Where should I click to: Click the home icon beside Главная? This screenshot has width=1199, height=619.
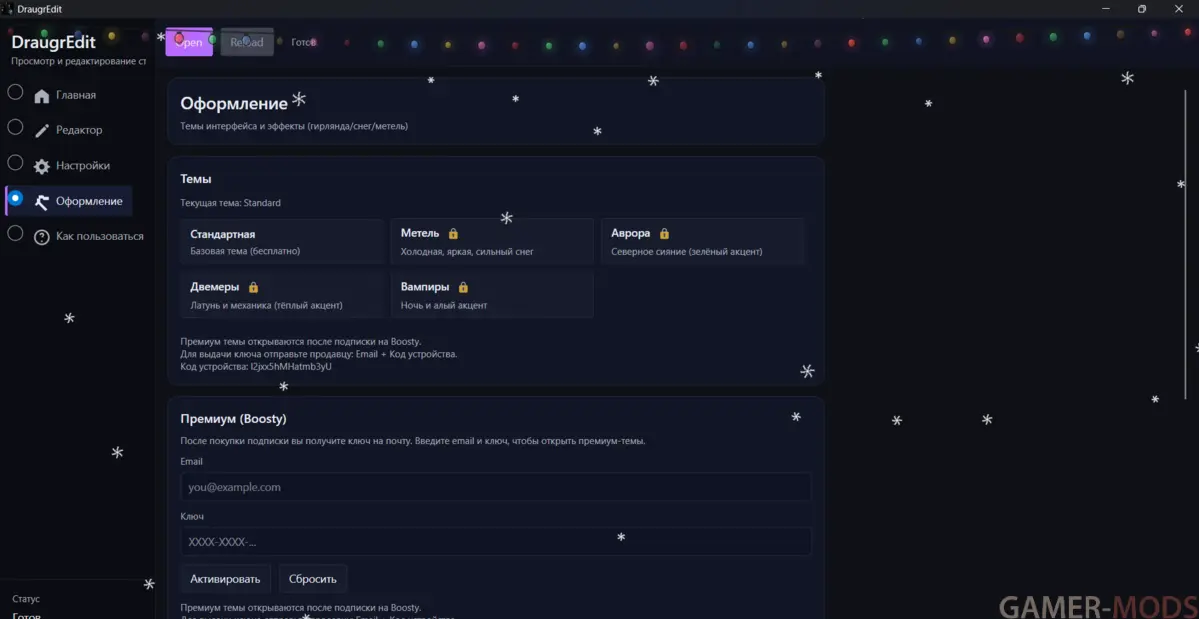click(x=41, y=96)
